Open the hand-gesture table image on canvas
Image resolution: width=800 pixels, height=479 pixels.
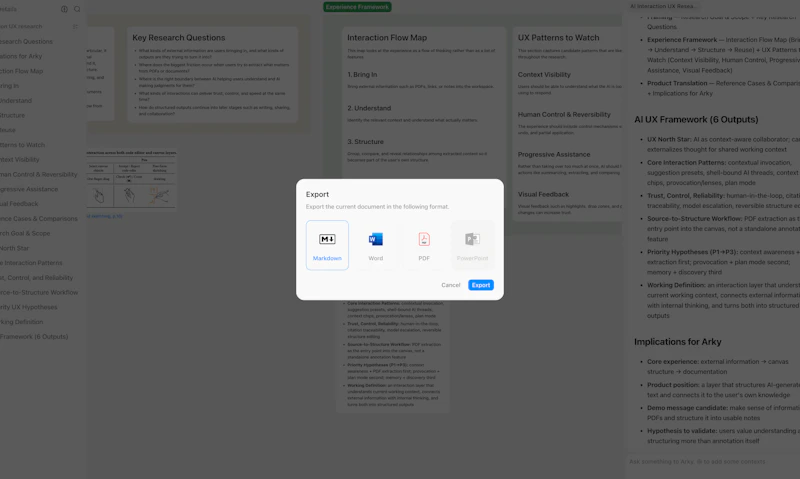pyautogui.click(x=131, y=179)
